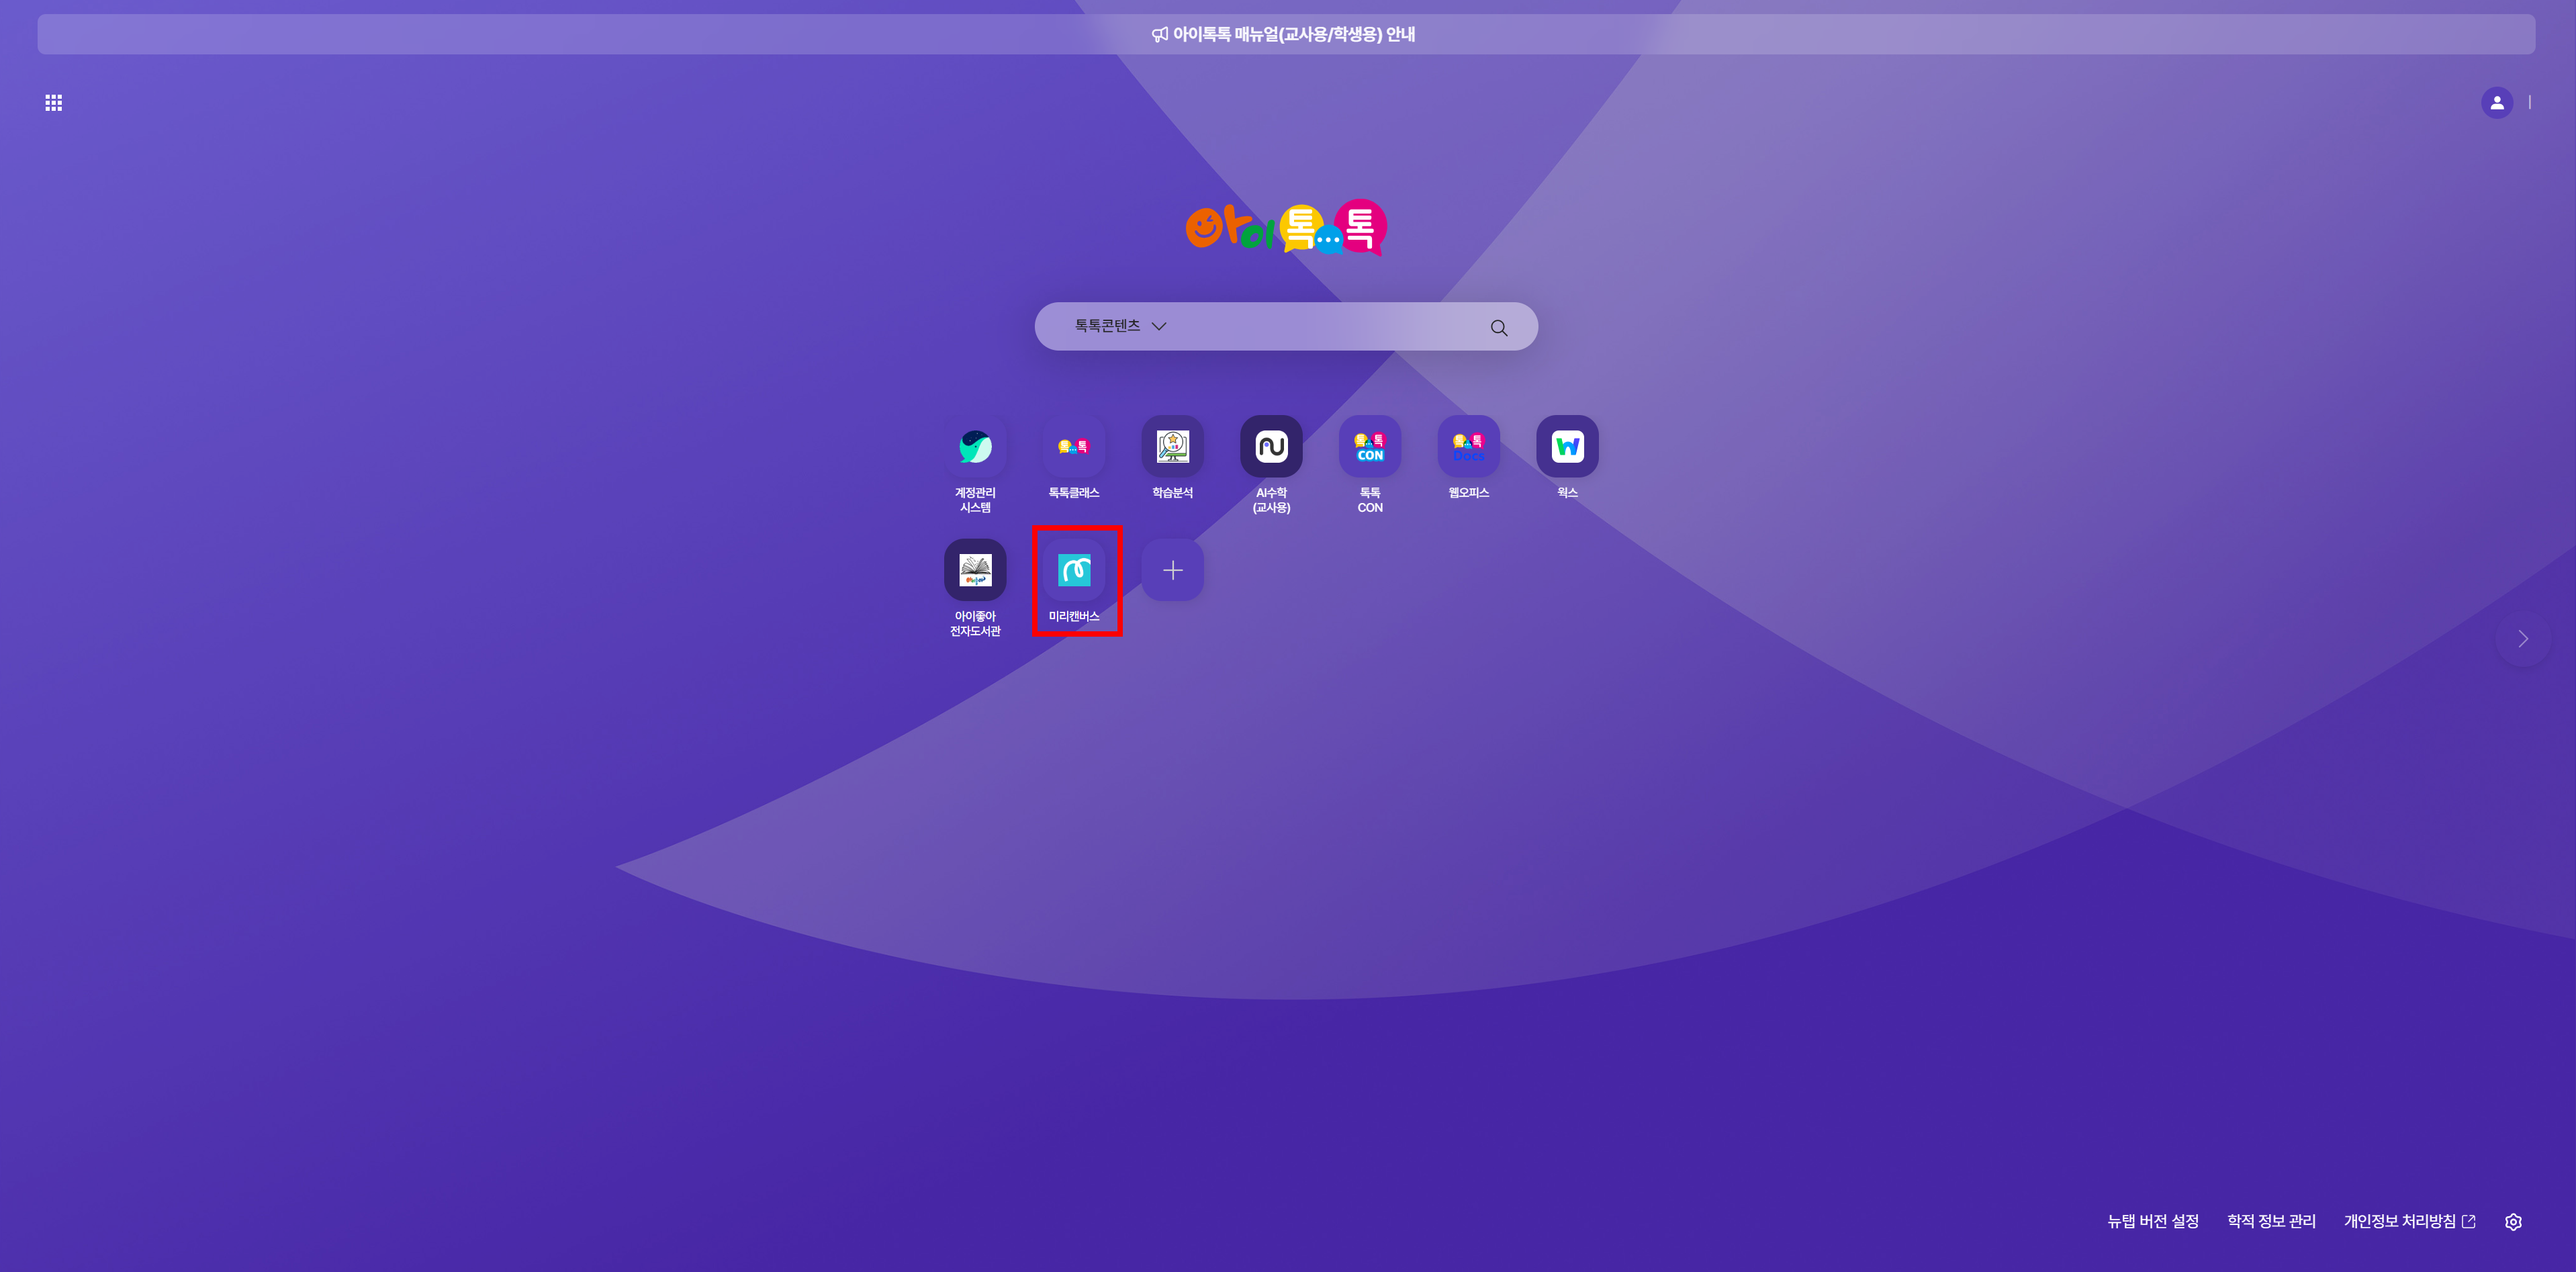Open the apps grid menu
This screenshot has width=2576, height=1272.
point(54,103)
